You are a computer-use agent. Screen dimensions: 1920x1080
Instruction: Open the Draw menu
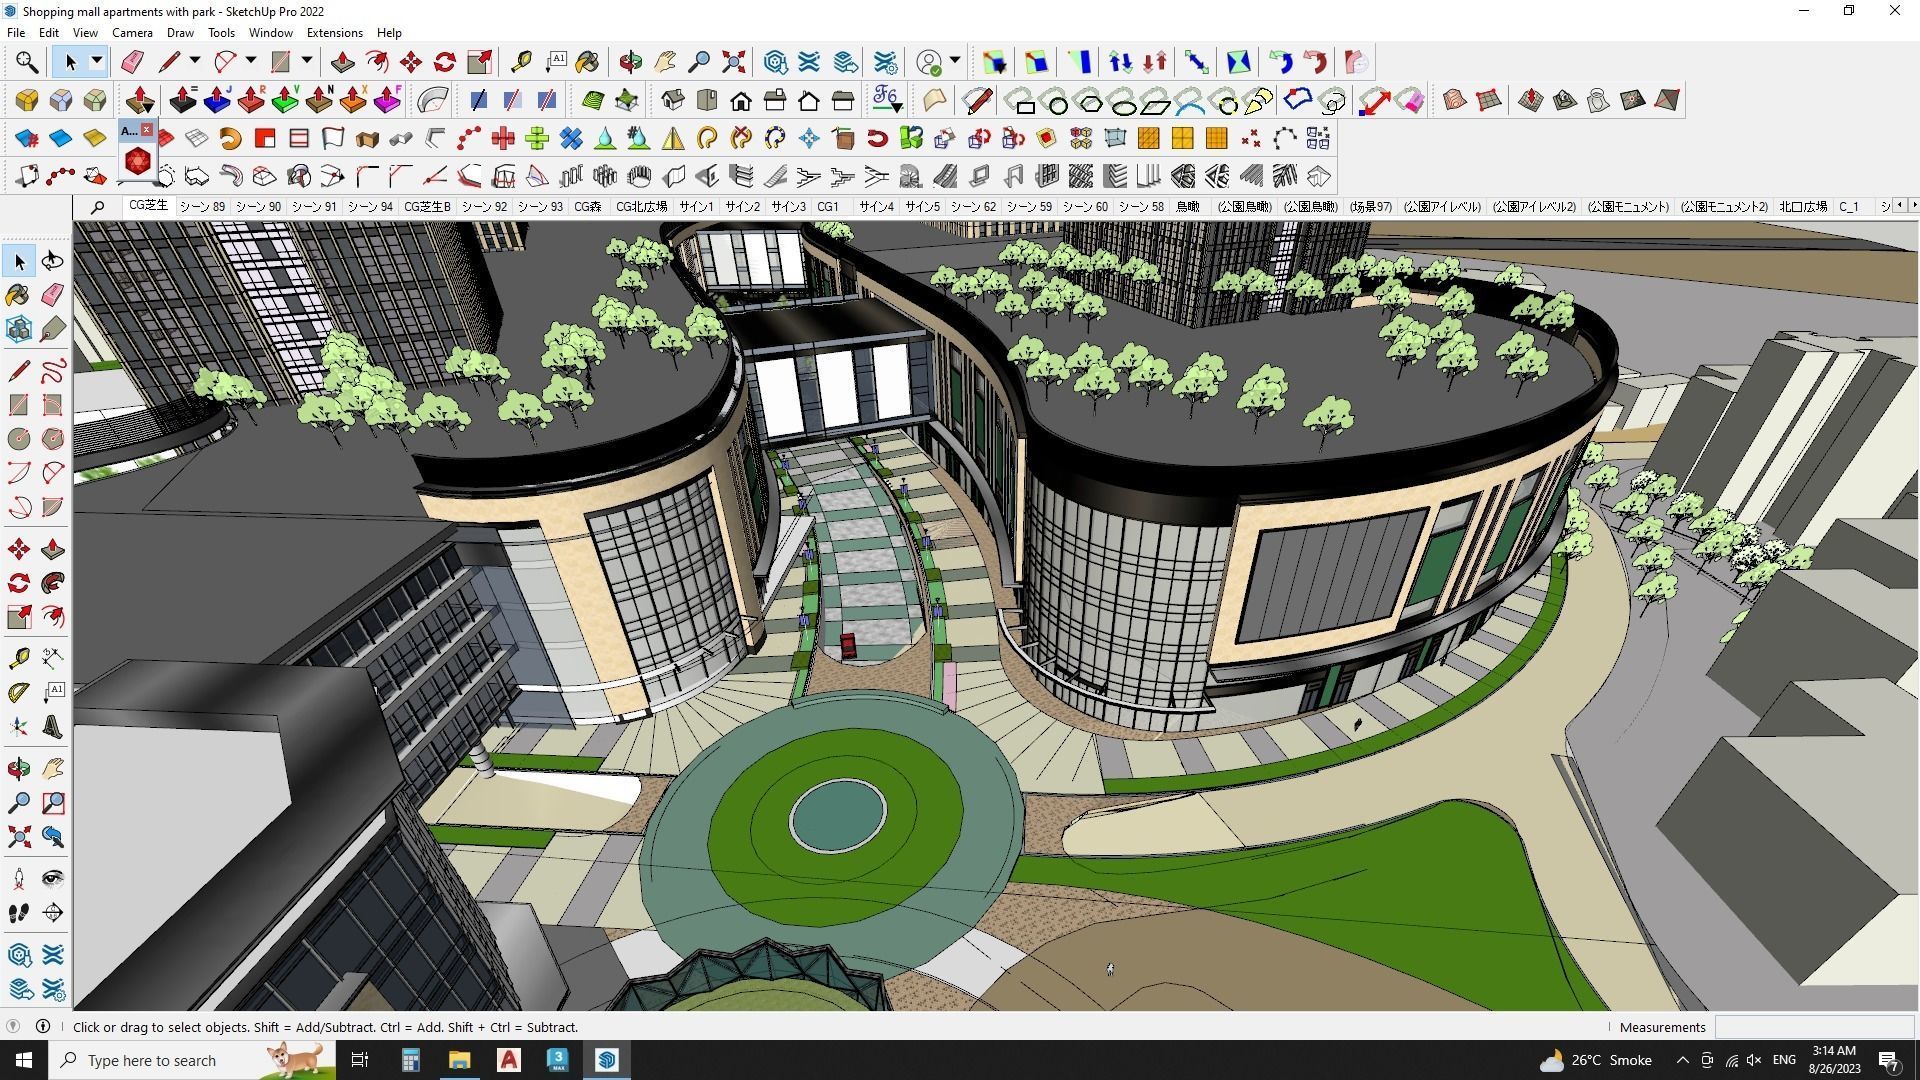(x=180, y=33)
